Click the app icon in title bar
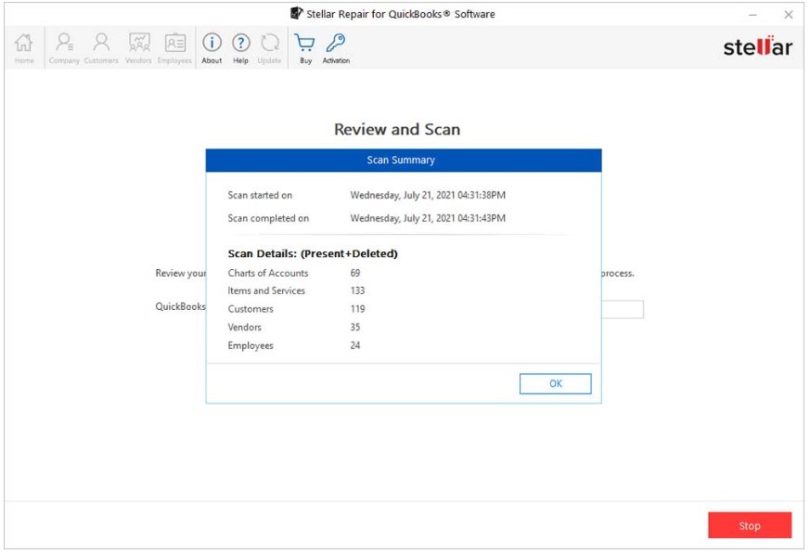This screenshot has height=554, width=810. 296,13
